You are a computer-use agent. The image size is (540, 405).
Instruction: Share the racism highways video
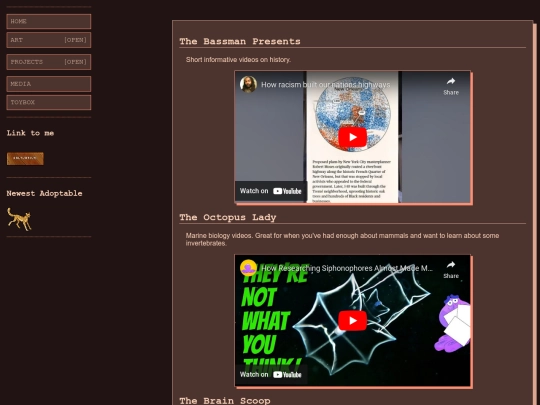(451, 86)
